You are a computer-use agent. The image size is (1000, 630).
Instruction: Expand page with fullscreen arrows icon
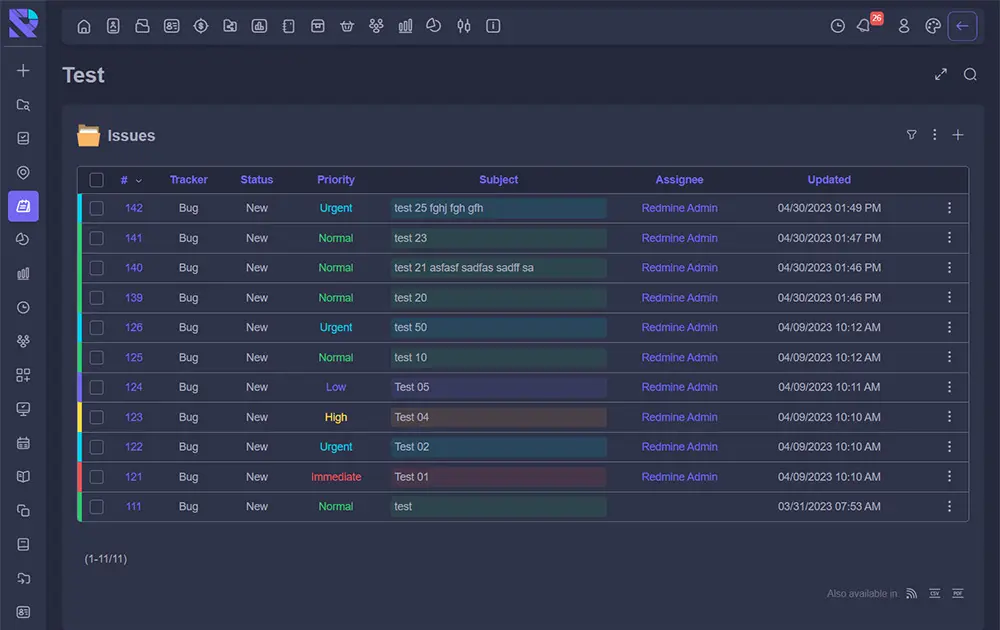[941, 75]
